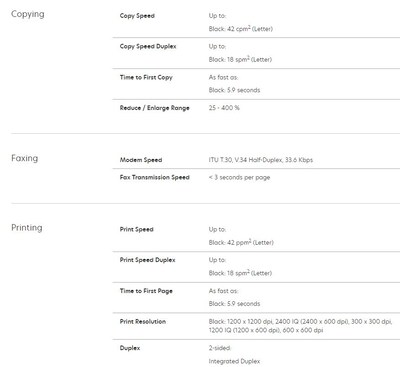Viewport: 400px width, 367px height.
Task: Click the 25 - 400 % value
Action: point(224,108)
